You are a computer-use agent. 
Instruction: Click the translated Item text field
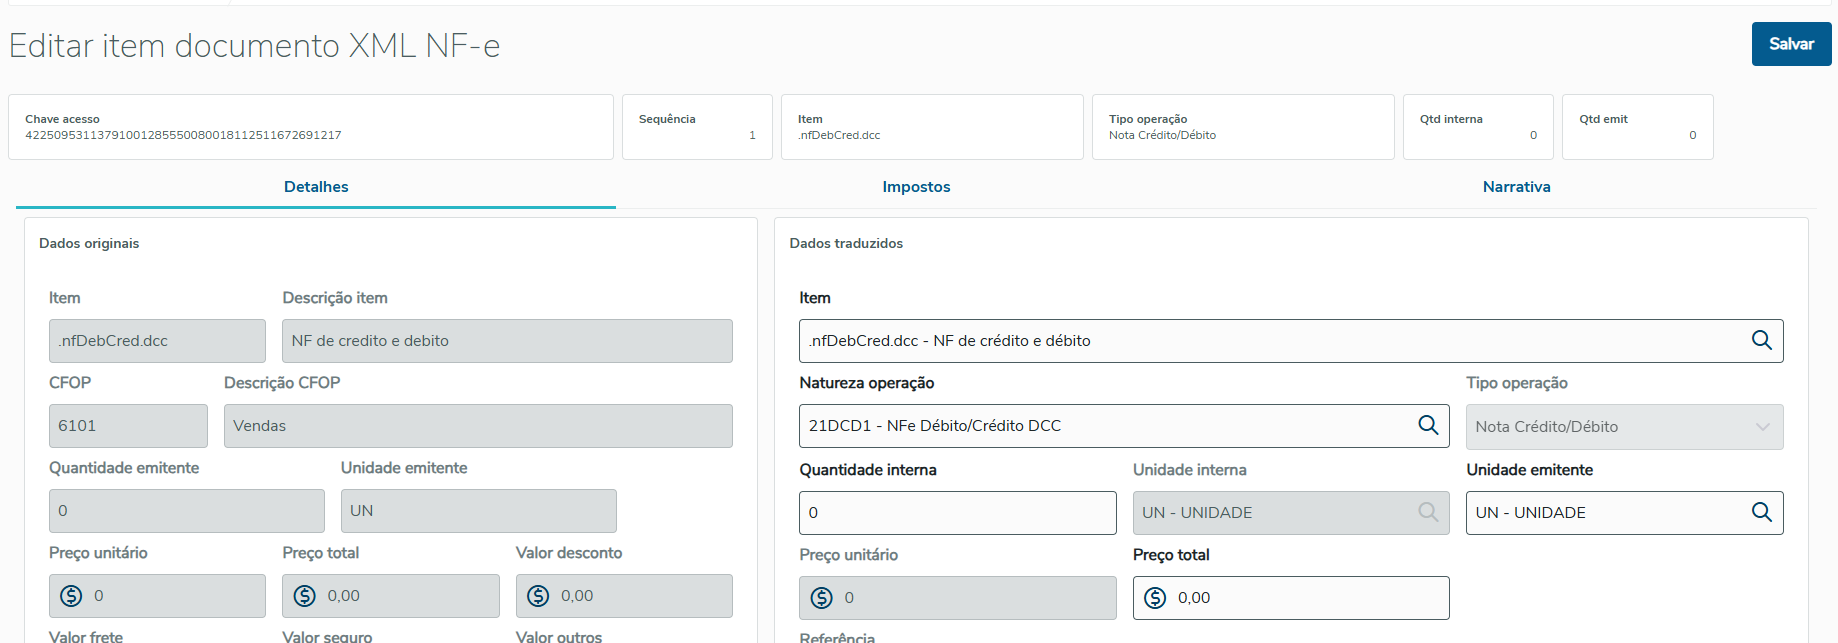[1270, 341]
